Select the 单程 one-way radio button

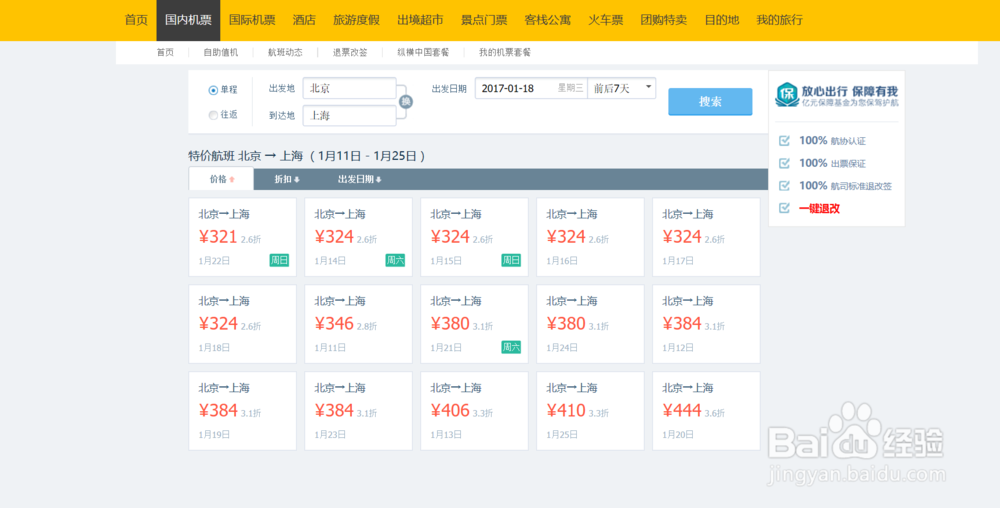[213, 90]
